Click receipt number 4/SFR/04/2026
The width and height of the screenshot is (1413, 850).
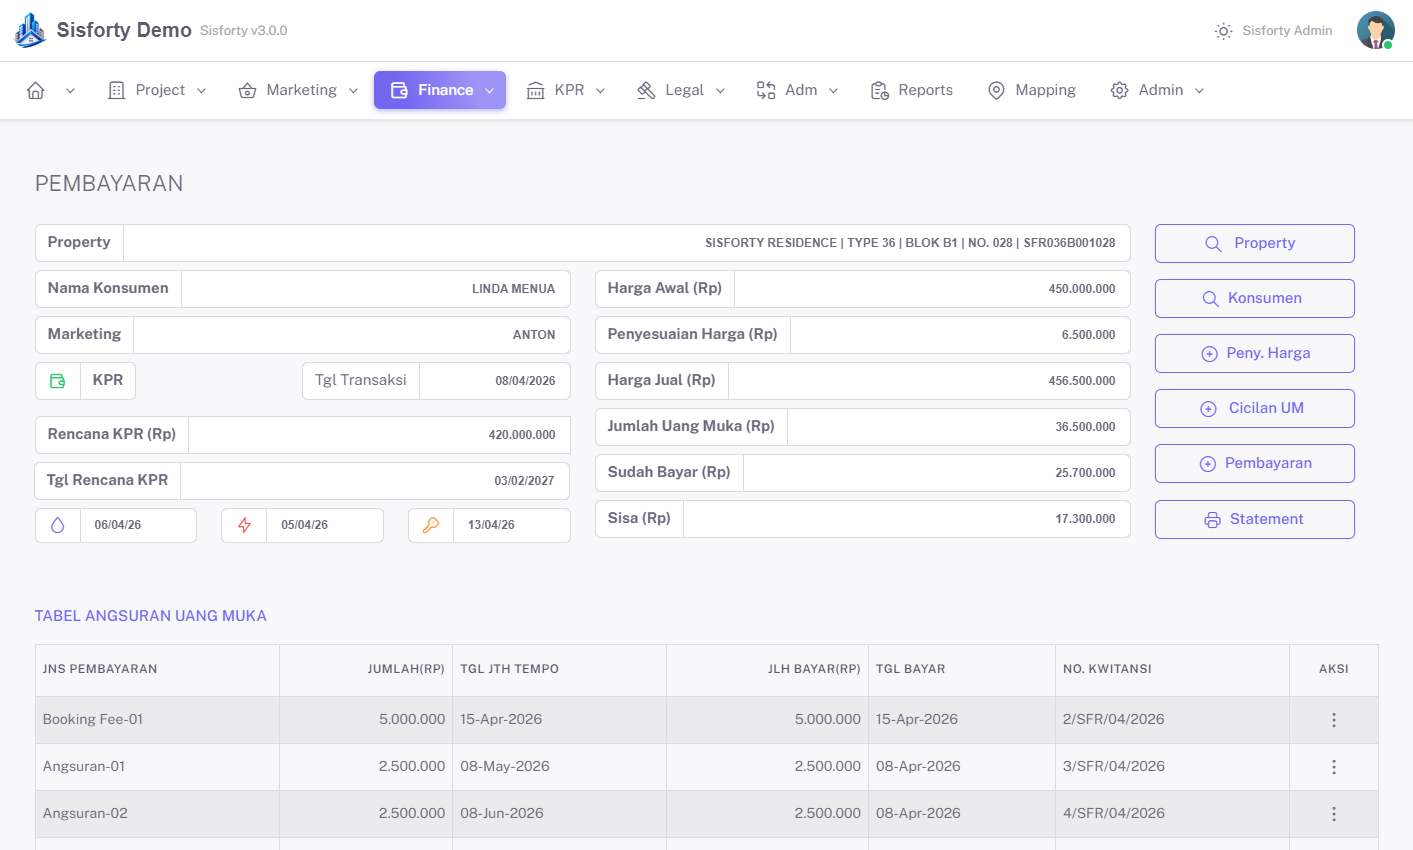click(x=1113, y=813)
